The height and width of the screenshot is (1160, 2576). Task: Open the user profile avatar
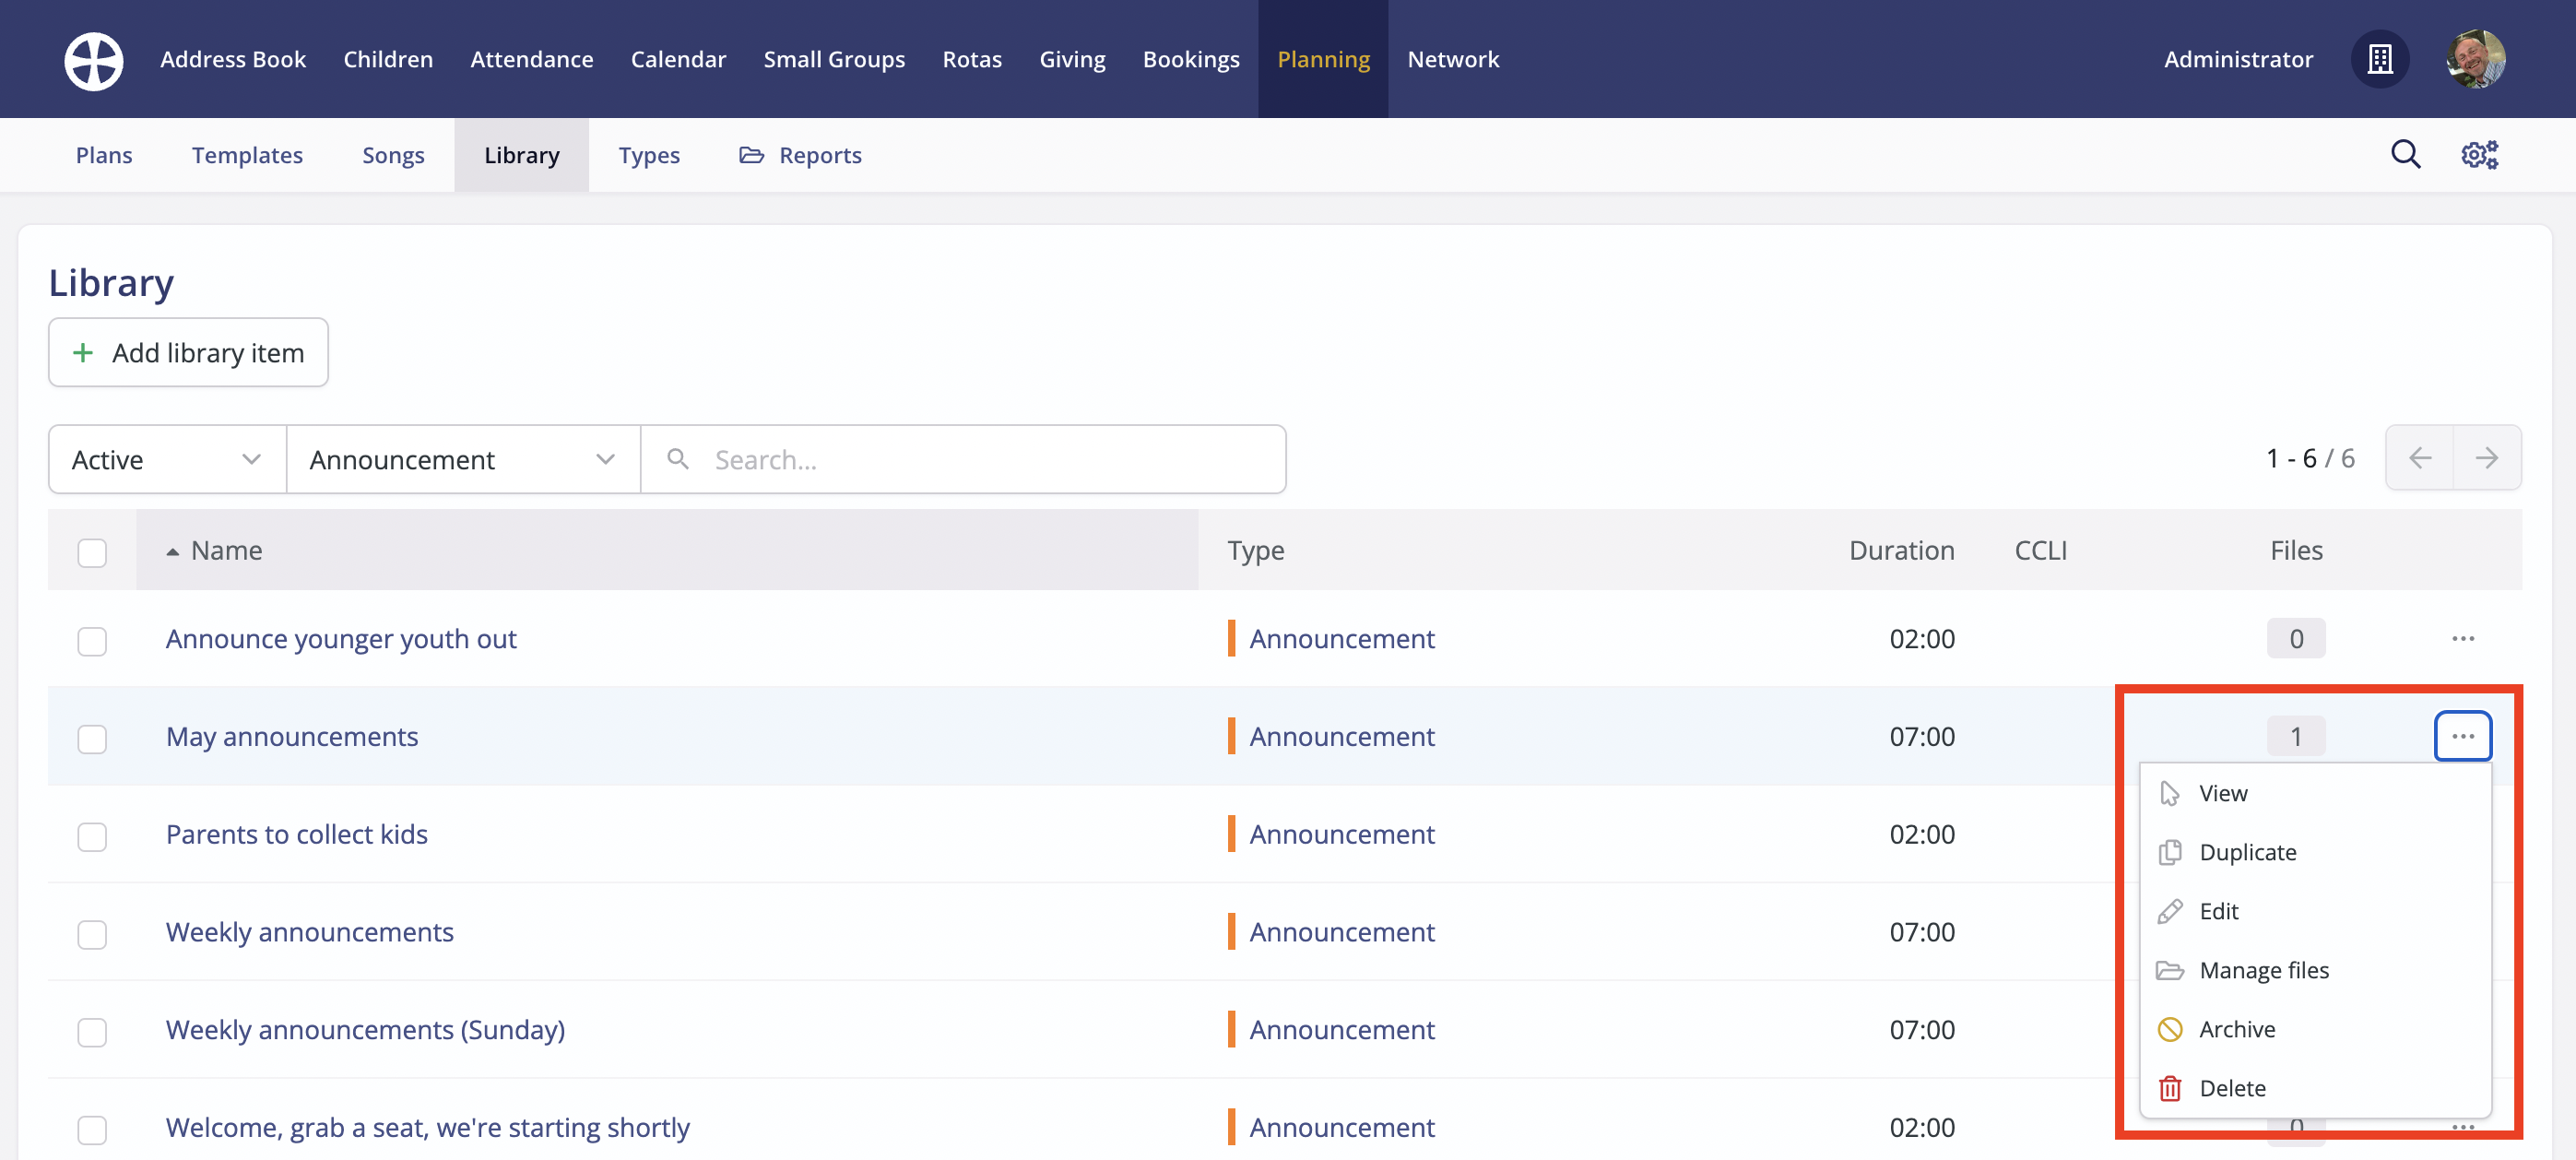pos(2475,60)
